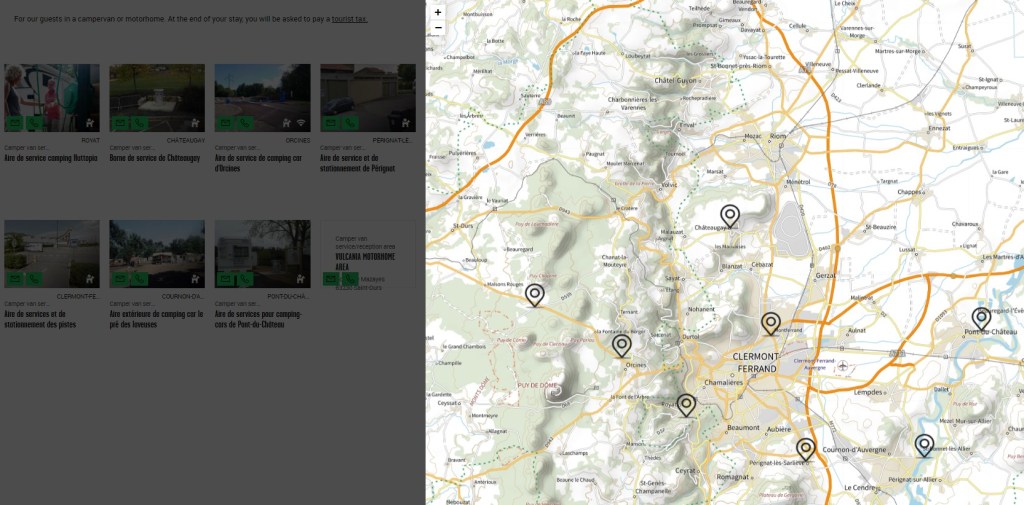Open the Aire de service camping Huttopia title
1024x505 pixels.
click(51, 158)
